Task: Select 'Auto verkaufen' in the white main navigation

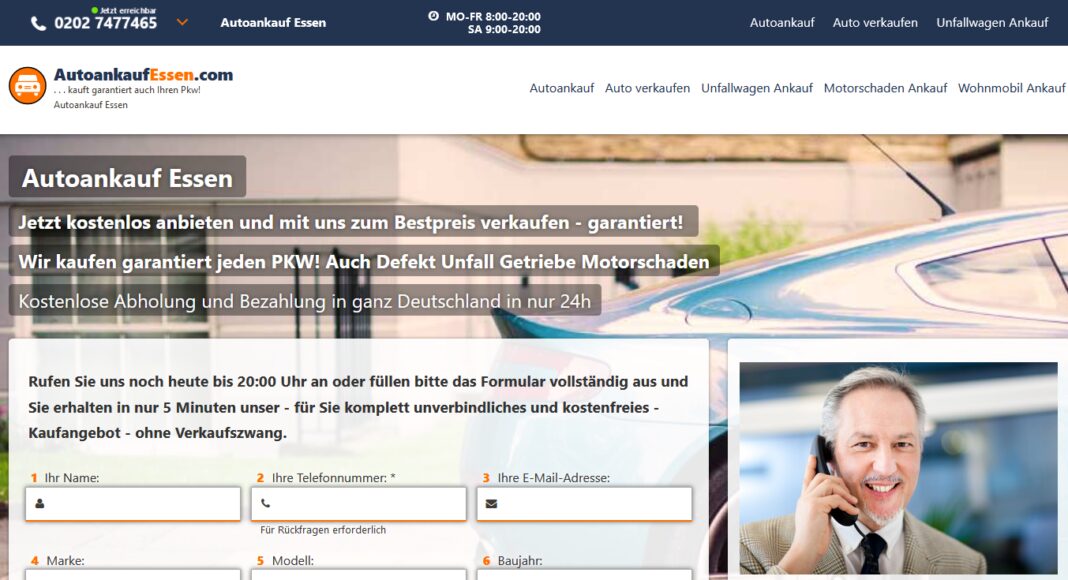Action: coord(648,88)
